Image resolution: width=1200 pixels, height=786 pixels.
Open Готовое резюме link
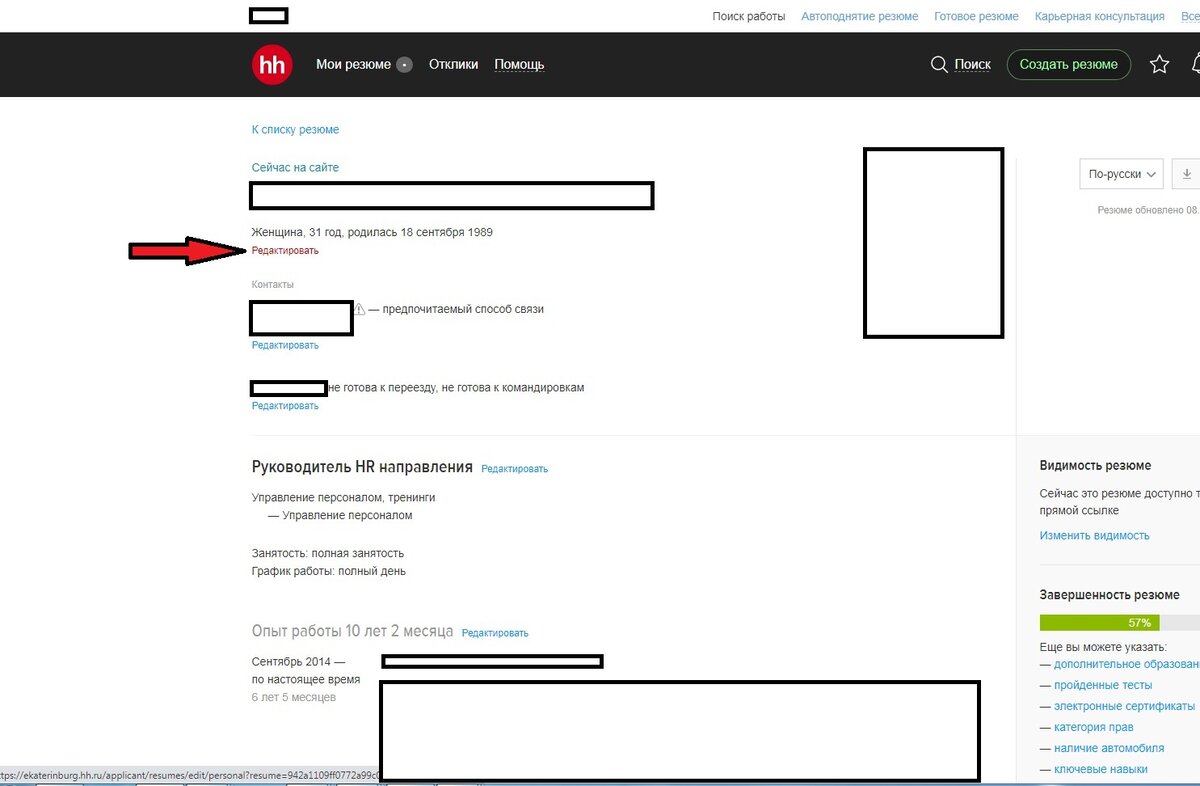pyautogui.click(x=976, y=17)
